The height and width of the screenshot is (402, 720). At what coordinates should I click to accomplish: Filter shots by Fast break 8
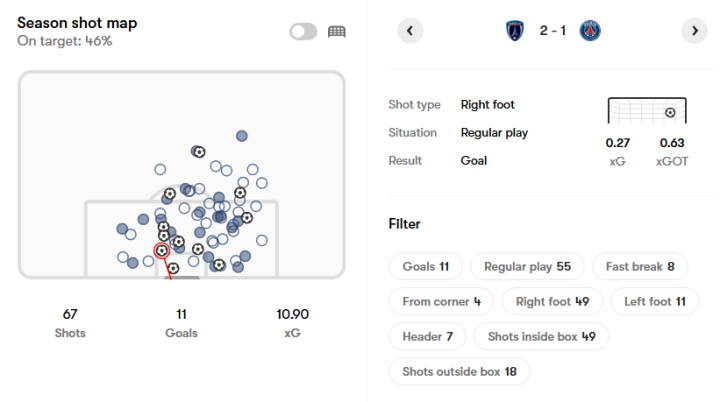pyautogui.click(x=640, y=266)
